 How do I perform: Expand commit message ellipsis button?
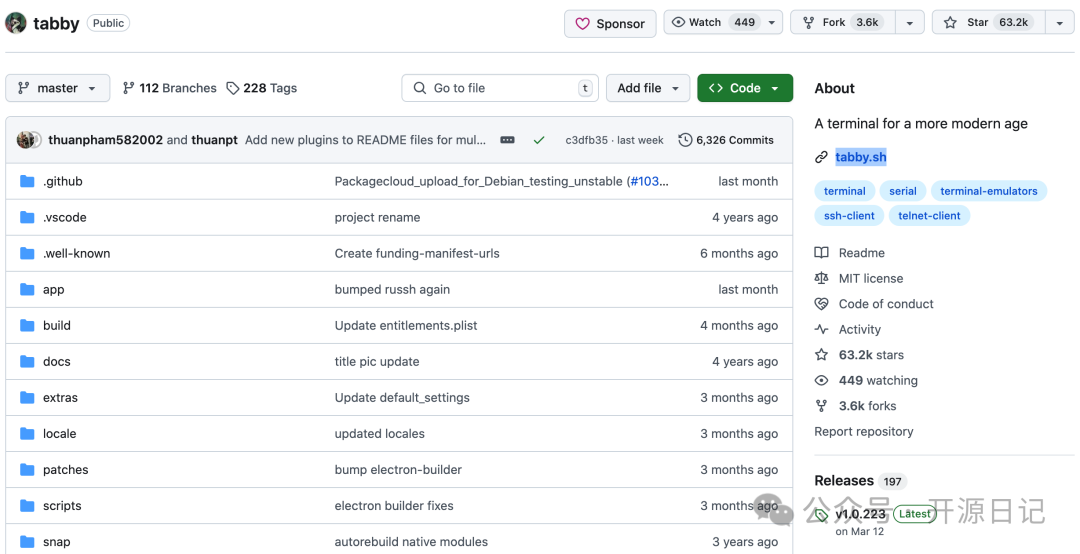tap(508, 140)
